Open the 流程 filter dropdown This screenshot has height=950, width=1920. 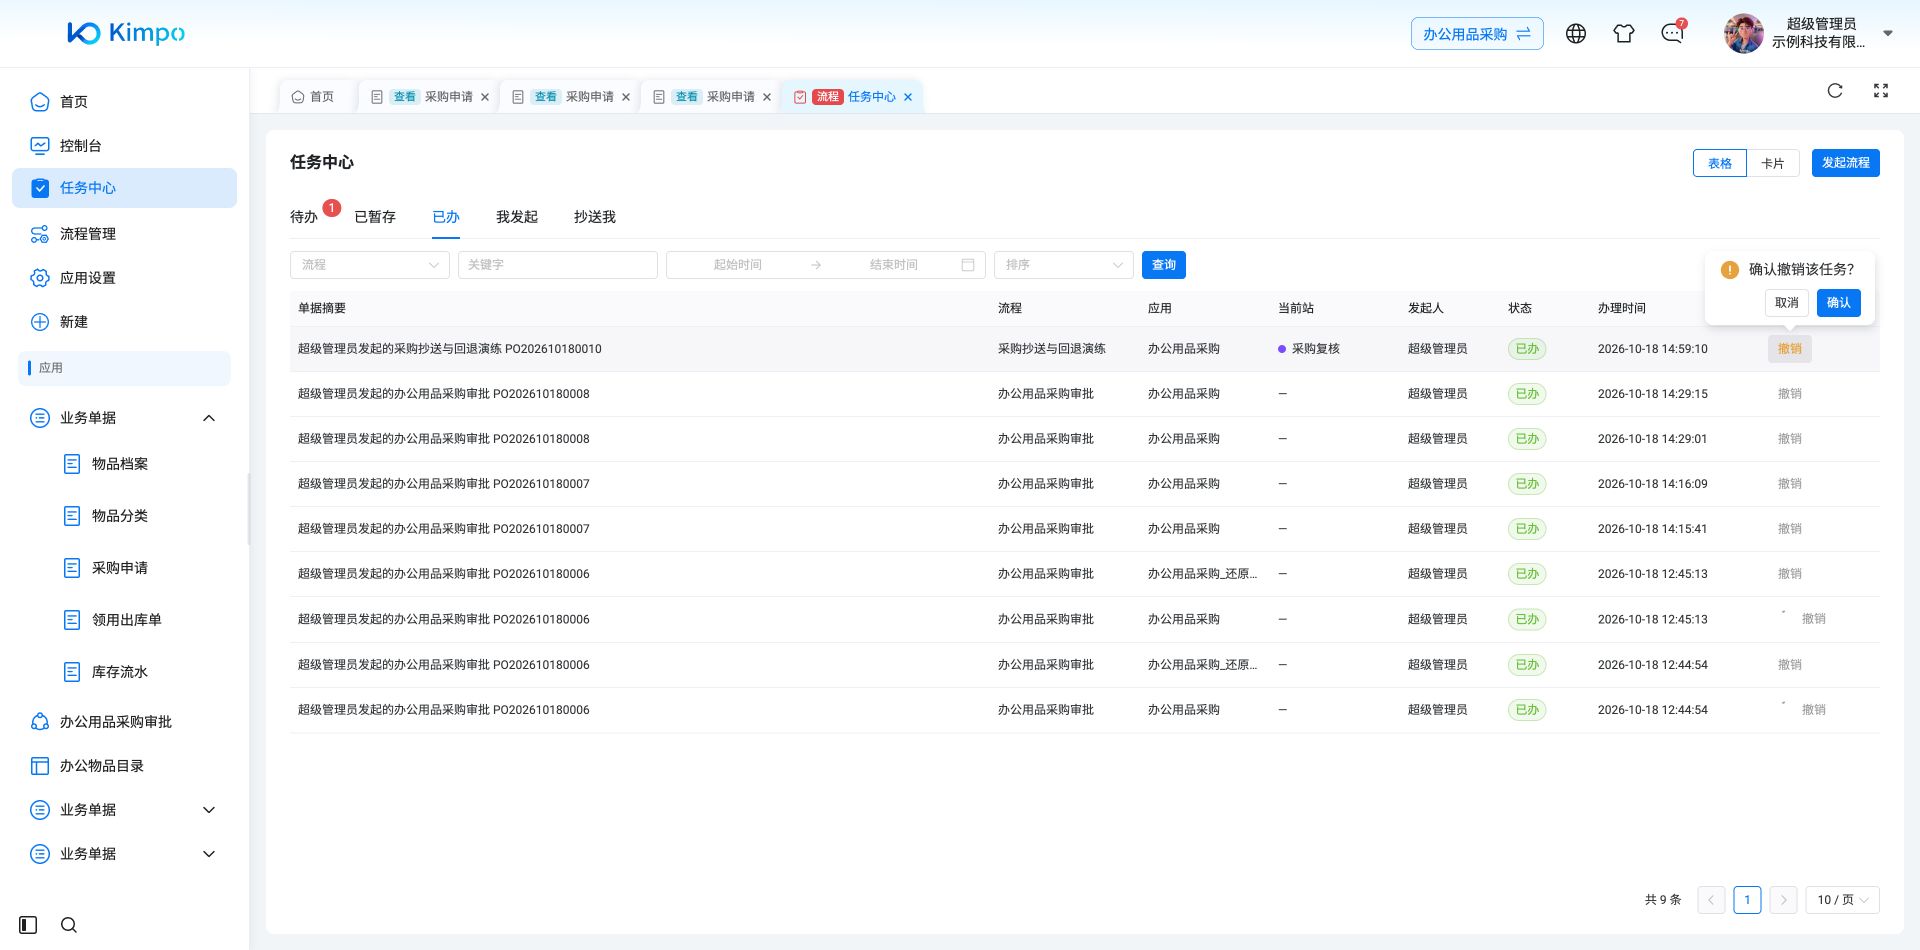click(370, 265)
